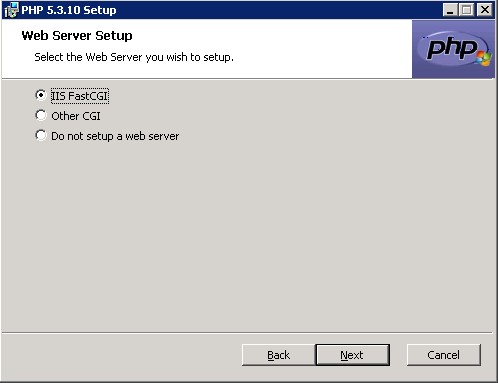Click 'Select the Web Server you wish' instruction

[134, 57]
